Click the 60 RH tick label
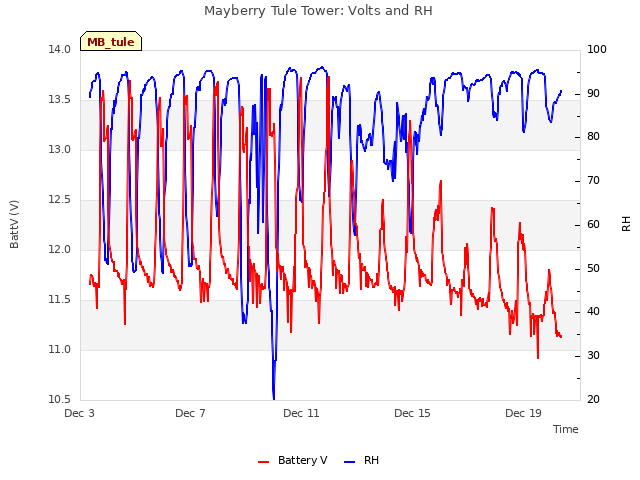Screen dimensions: 640x480 [x=593, y=224]
